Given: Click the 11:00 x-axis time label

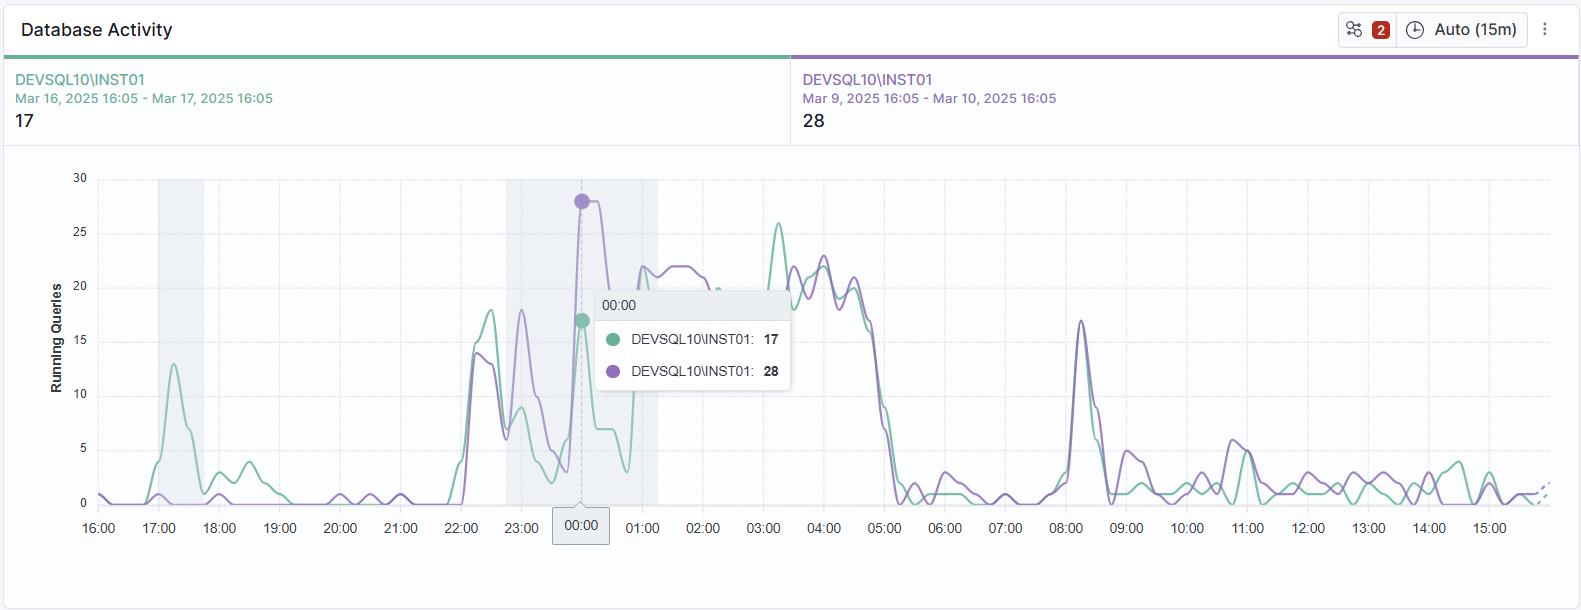Looking at the screenshot, I should click(1248, 528).
